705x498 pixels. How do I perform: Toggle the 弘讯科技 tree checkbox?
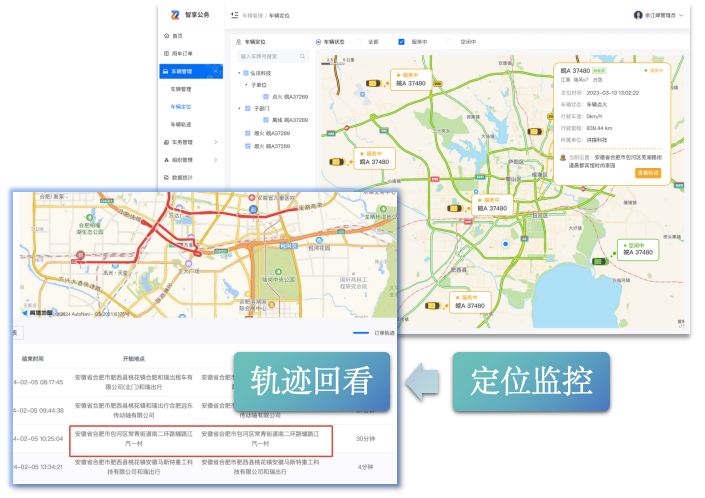tap(246, 73)
